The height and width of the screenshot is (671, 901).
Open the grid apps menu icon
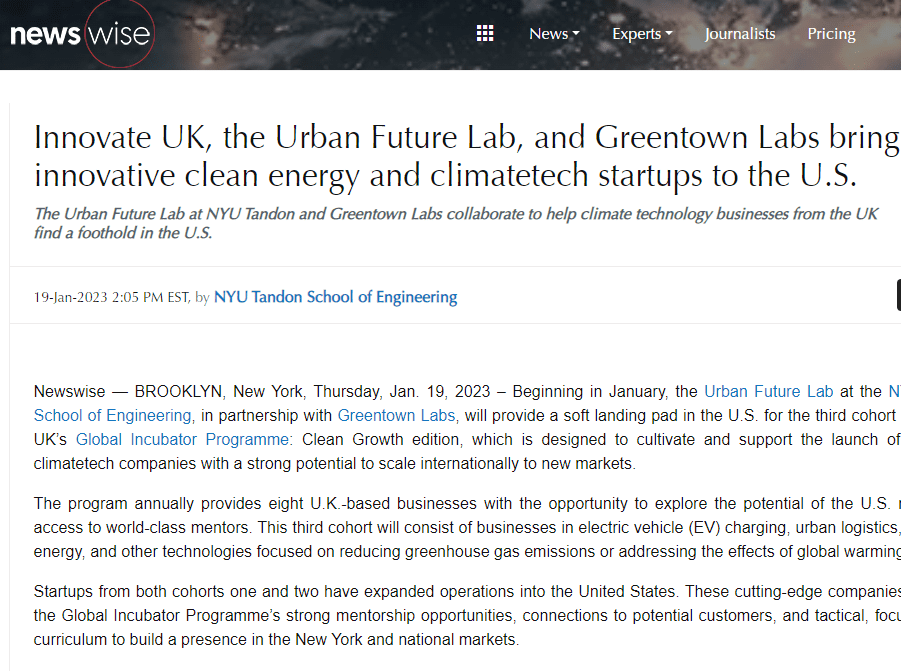(485, 33)
